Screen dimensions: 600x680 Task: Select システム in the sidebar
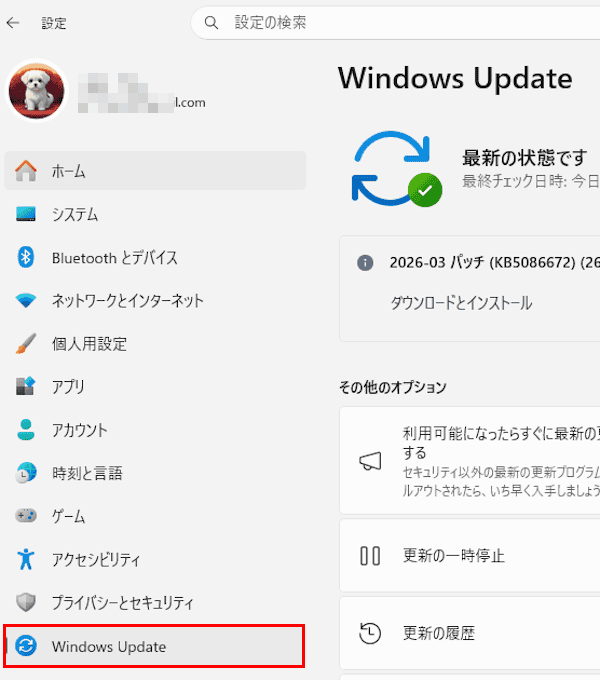[155, 214]
